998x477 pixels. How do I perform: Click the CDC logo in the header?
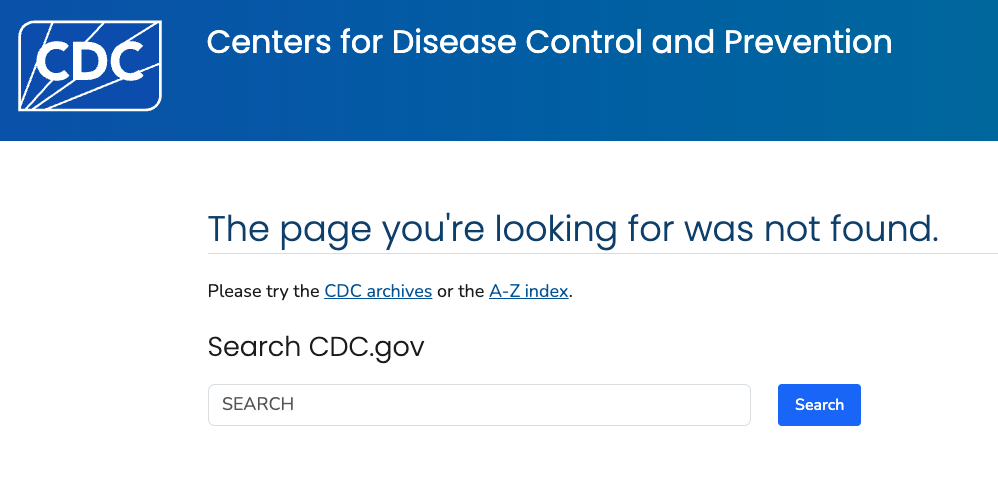[x=90, y=66]
